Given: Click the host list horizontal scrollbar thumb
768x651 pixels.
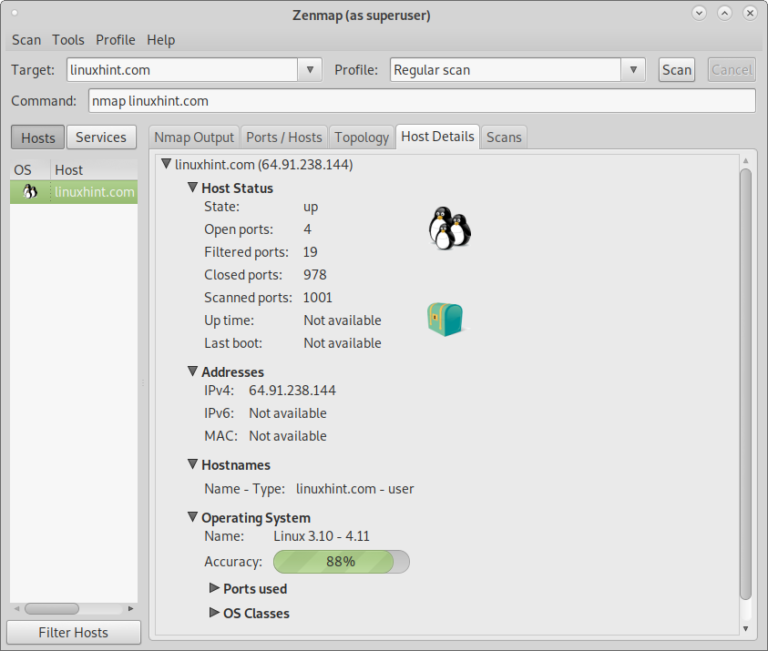Looking at the screenshot, I should pos(52,608).
